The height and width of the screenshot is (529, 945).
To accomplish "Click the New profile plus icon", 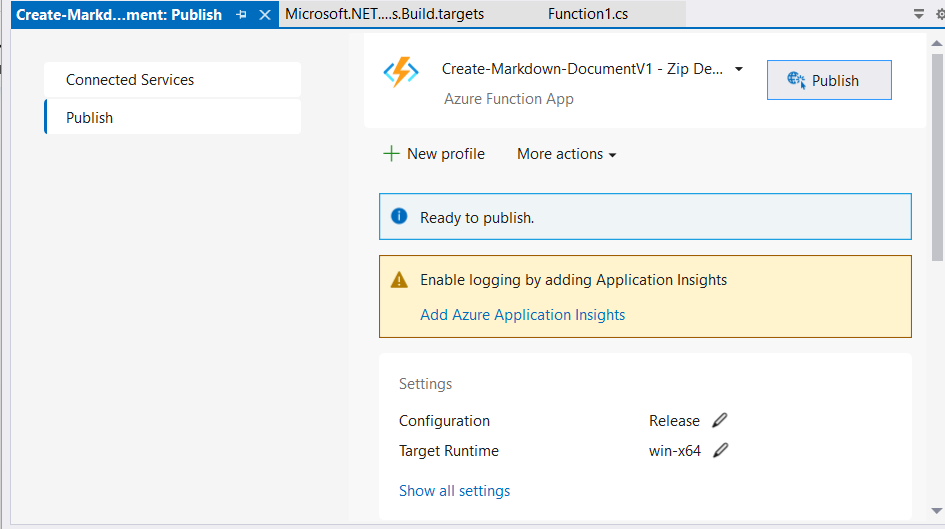I will click(391, 154).
